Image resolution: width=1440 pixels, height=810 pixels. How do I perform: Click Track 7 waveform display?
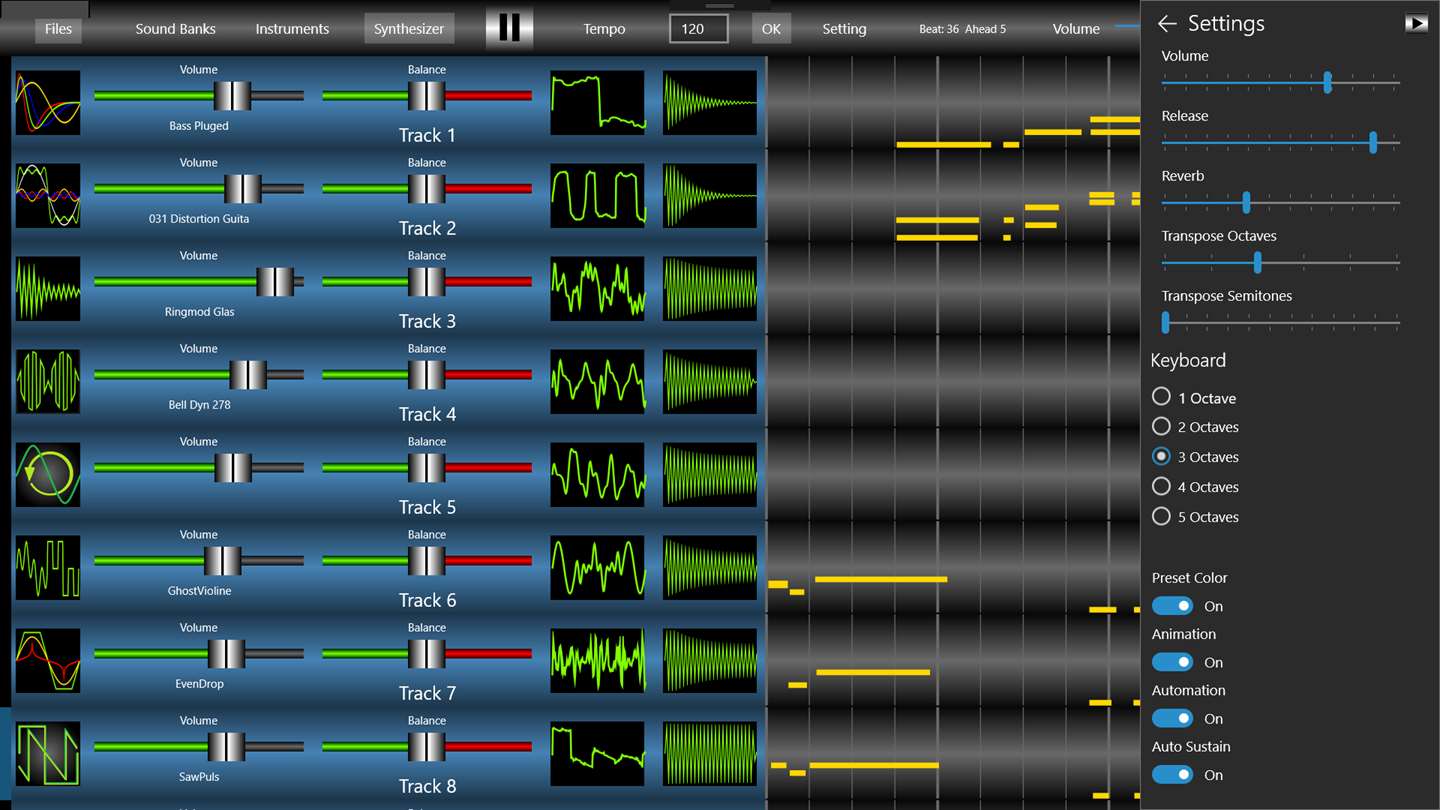coord(598,660)
